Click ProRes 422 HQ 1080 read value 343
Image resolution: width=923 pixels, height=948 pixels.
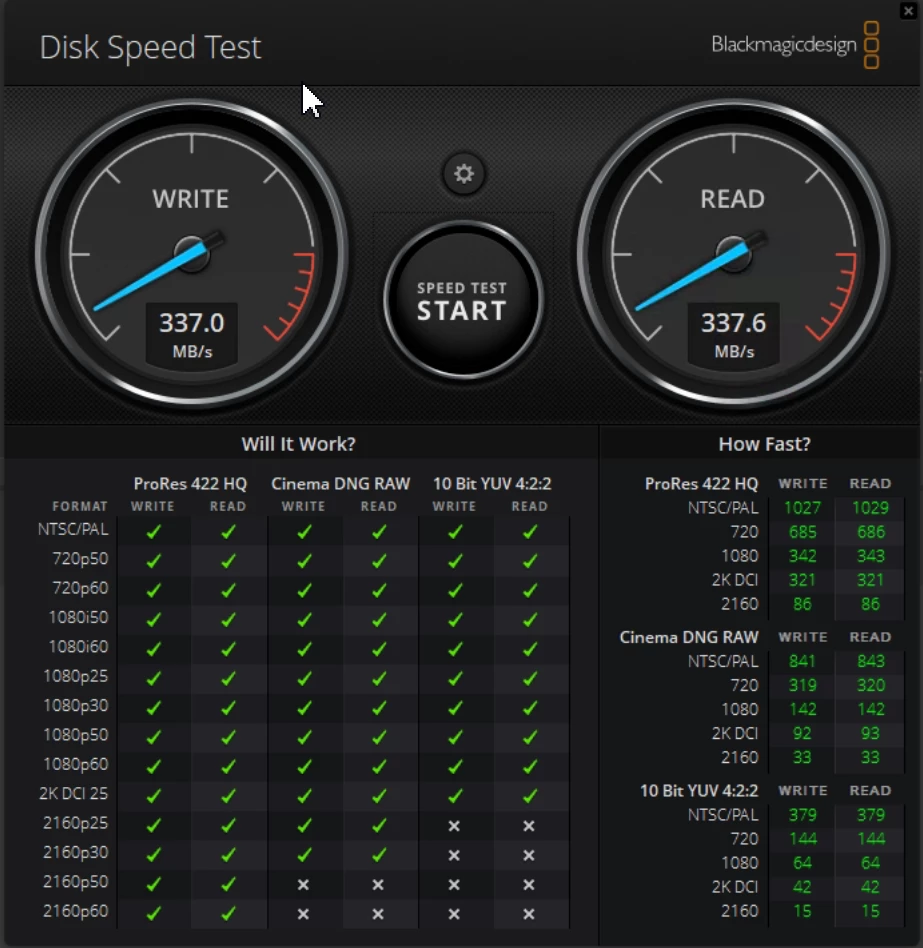870,556
